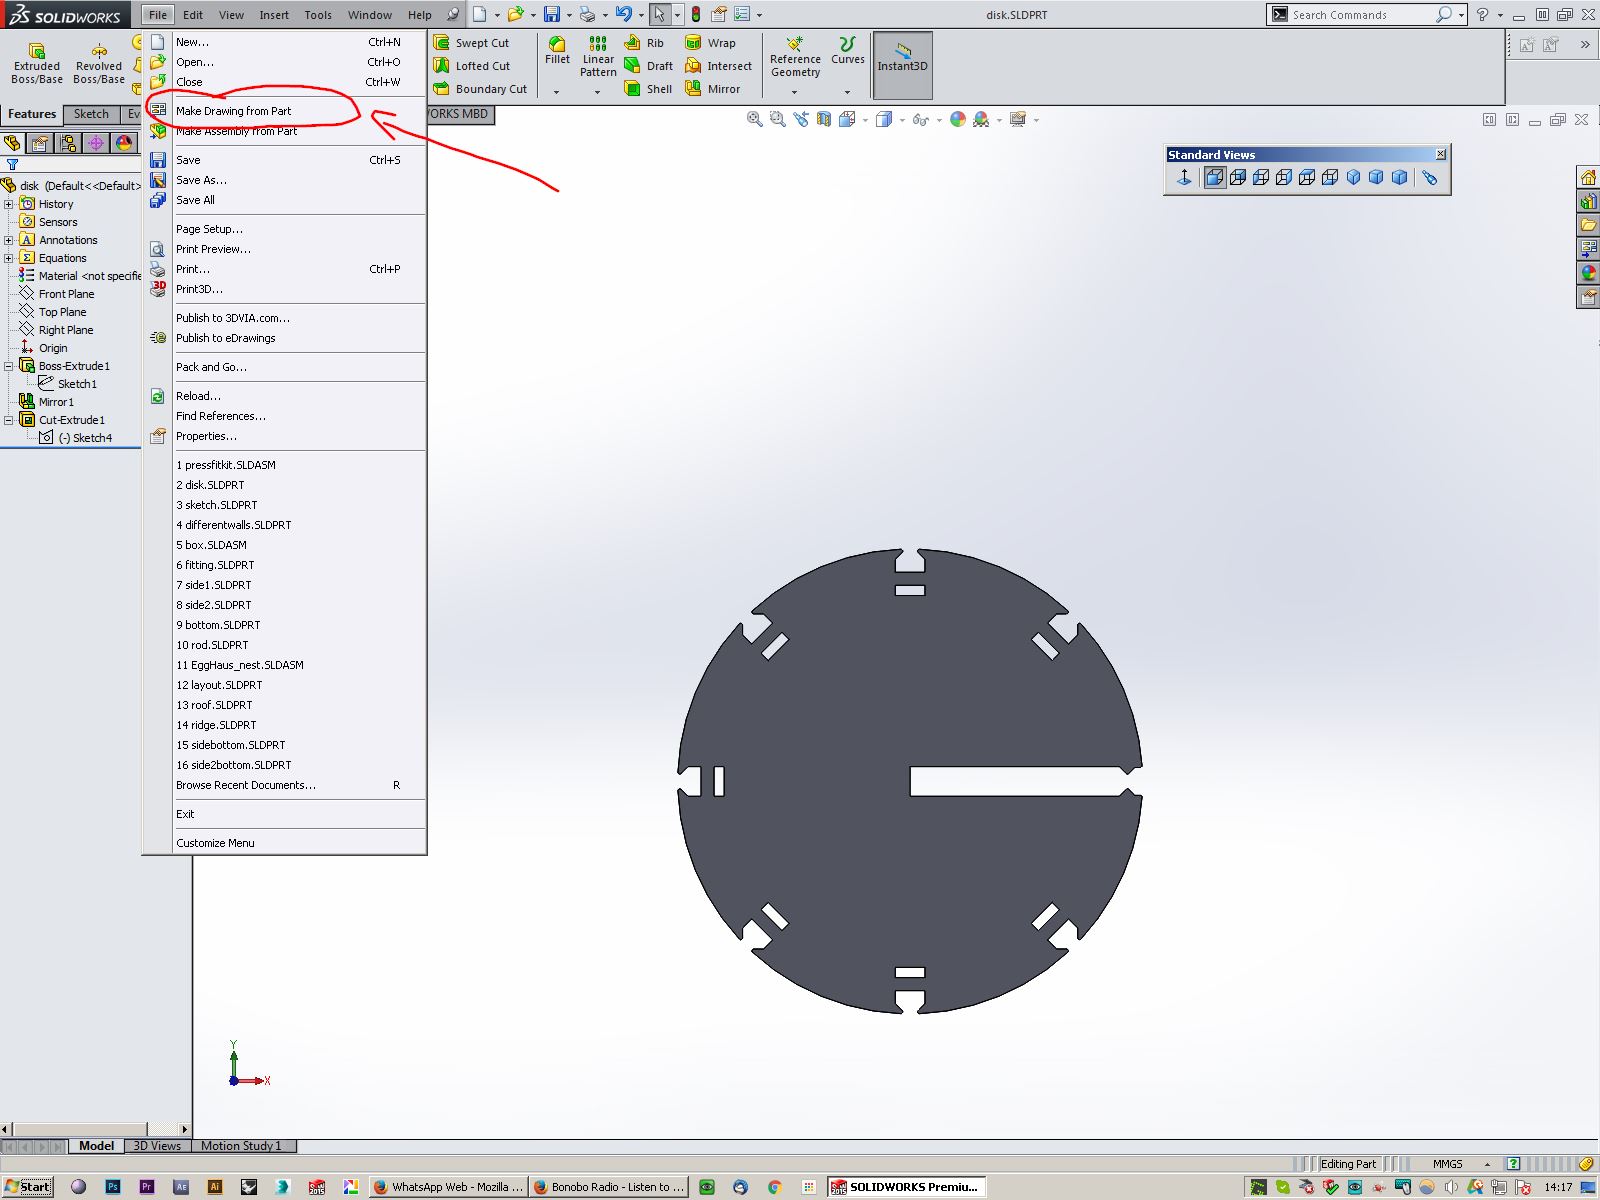Open FeatureManager design tree tab
This screenshot has height=1200, width=1600.
(12, 143)
